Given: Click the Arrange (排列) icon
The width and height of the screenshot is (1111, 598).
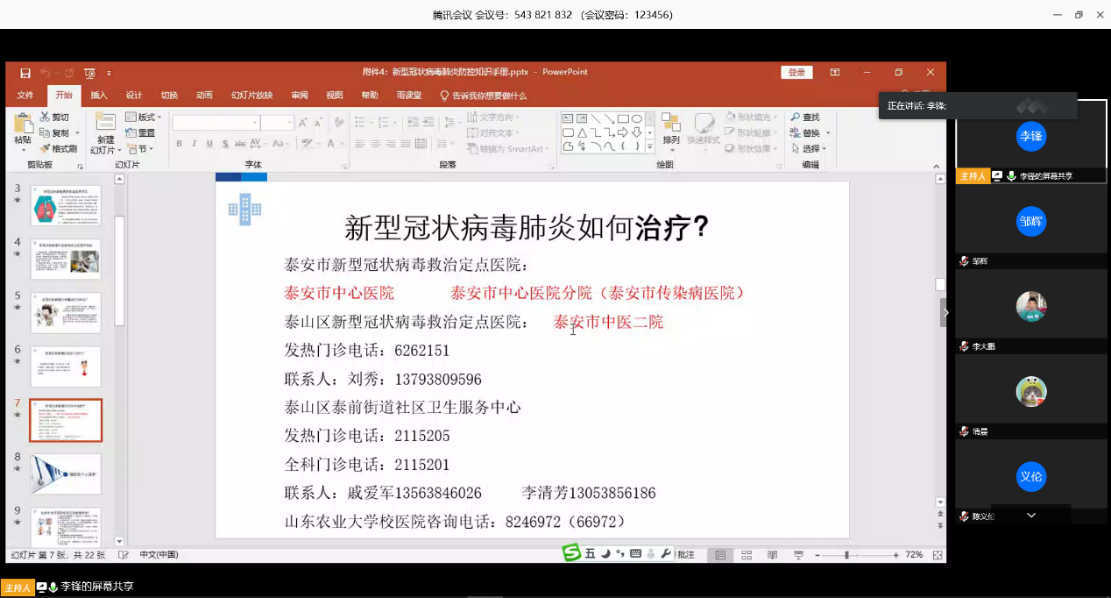Looking at the screenshot, I should (671, 124).
